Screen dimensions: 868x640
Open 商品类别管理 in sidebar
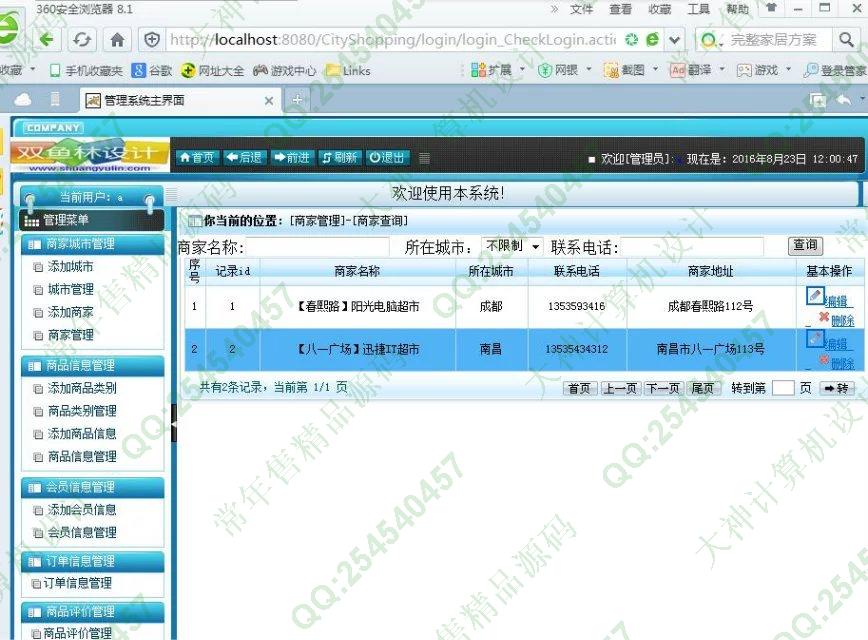pos(82,411)
